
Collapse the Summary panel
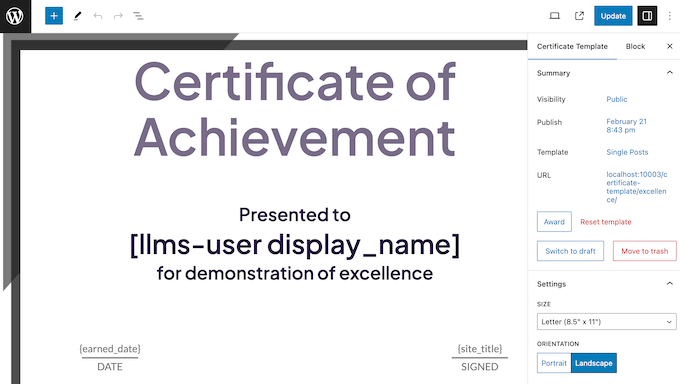[x=670, y=73]
